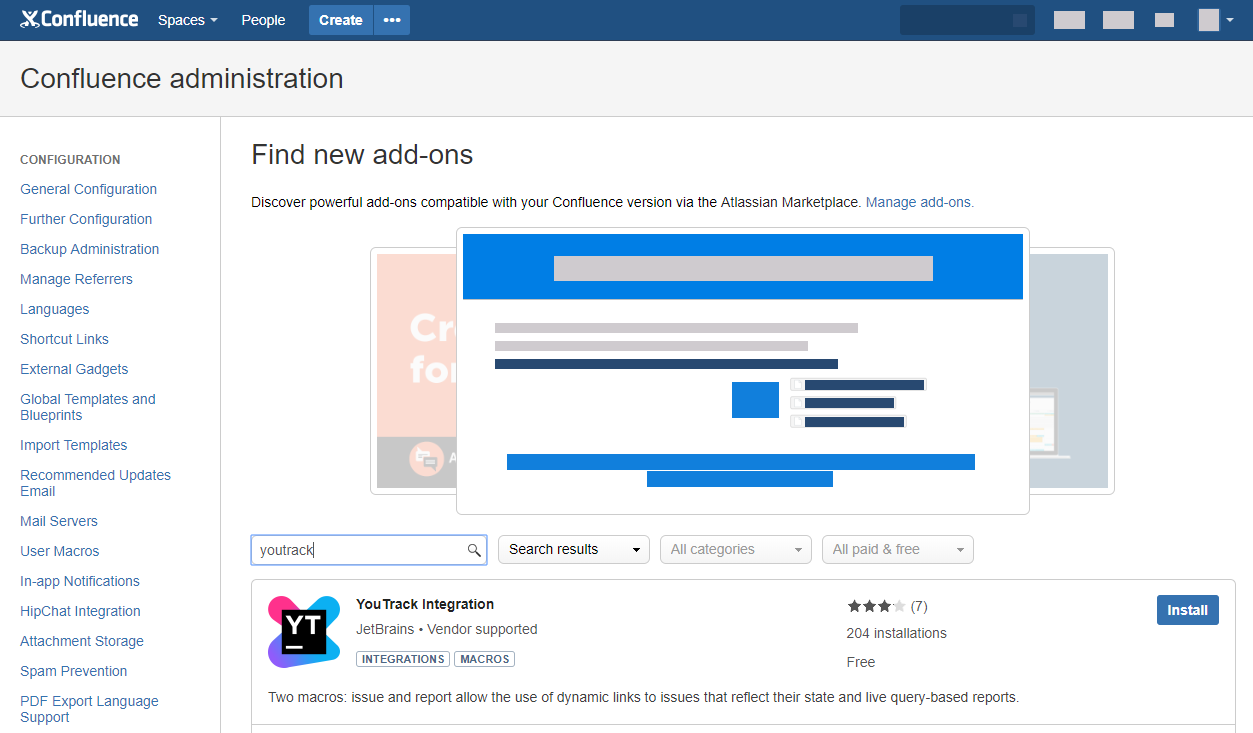
Task: Open the All paid & free dropdown
Action: [897, 549]
